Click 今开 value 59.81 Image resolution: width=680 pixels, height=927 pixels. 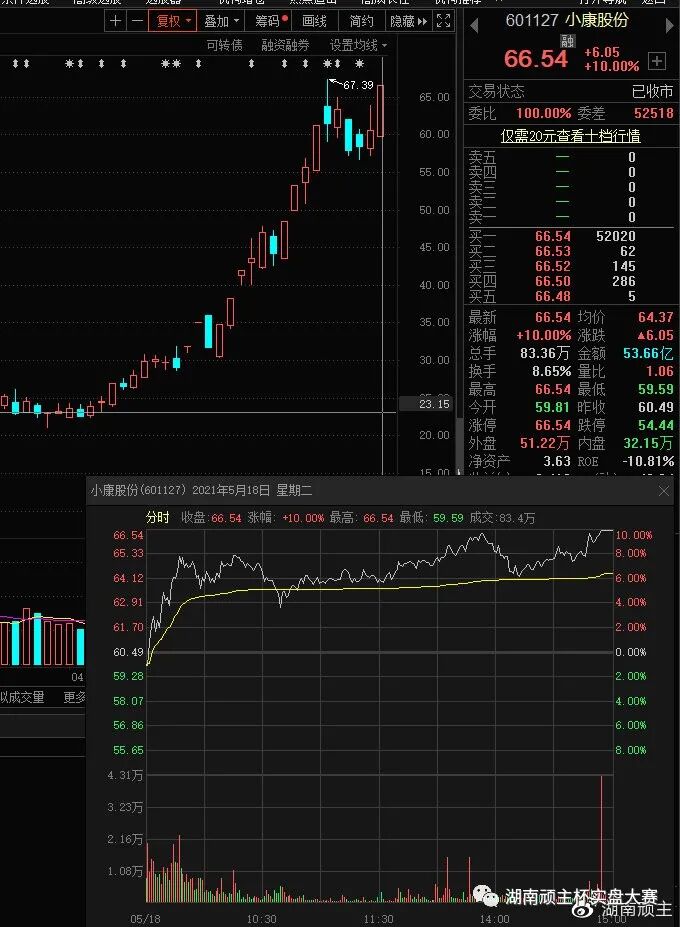553,407
